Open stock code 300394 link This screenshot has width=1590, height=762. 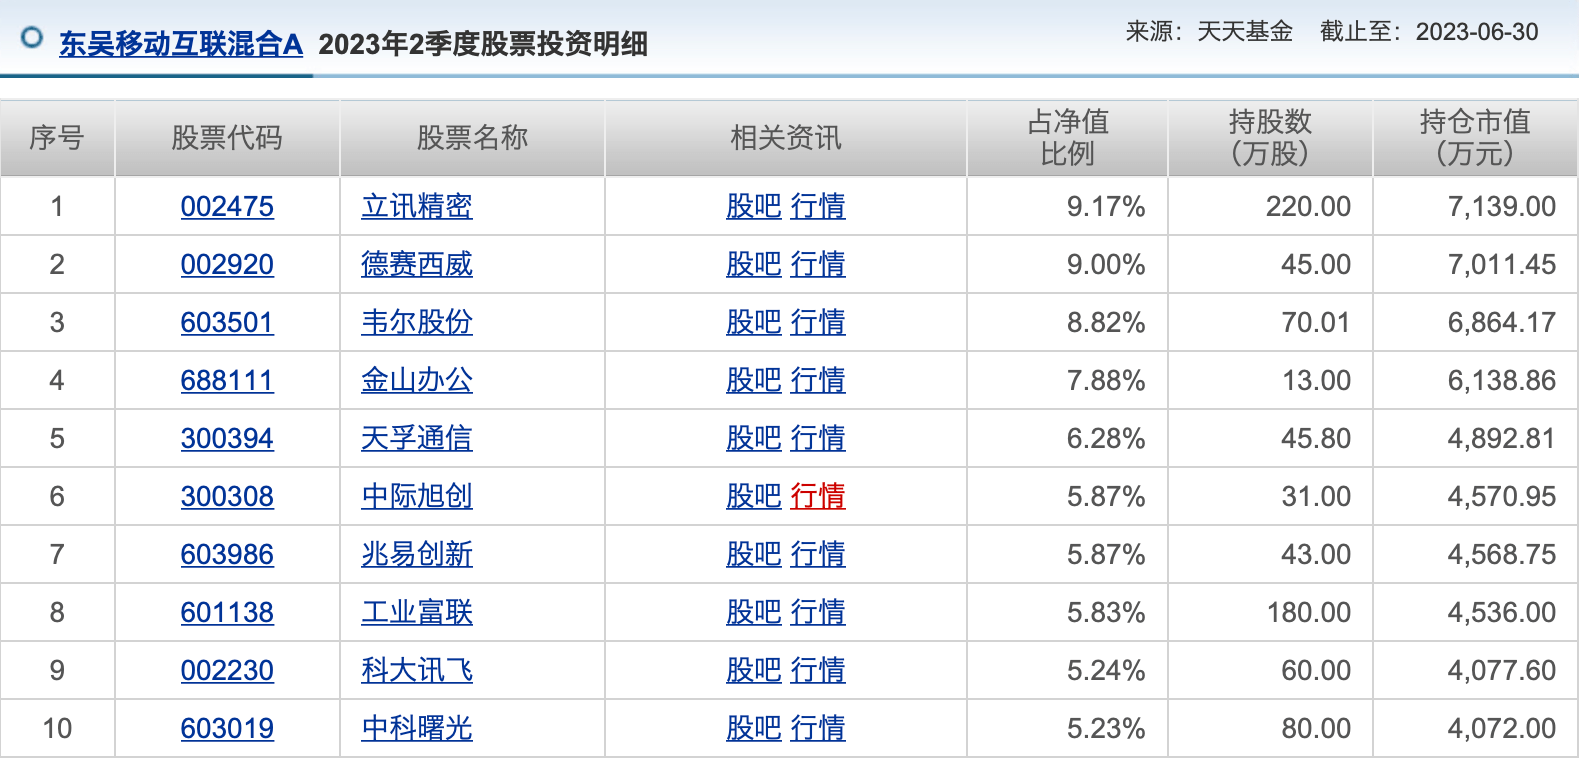point(227,439)
